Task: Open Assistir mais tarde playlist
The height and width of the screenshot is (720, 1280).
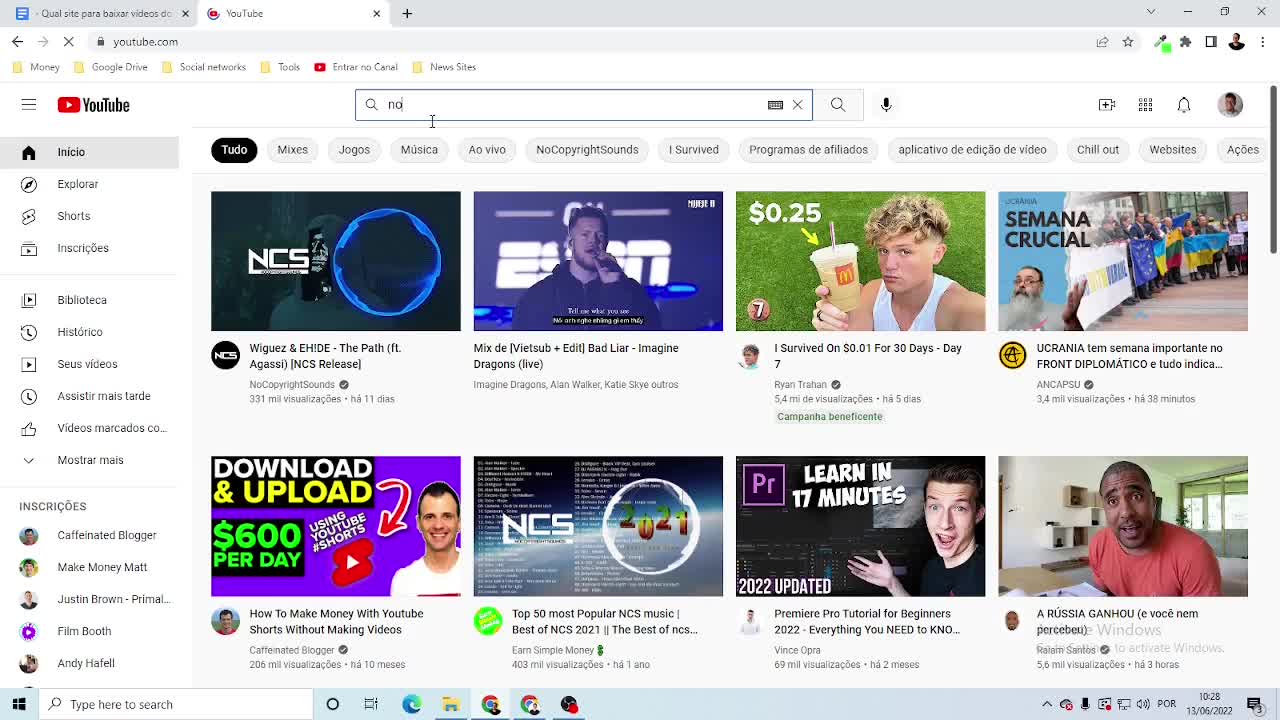Action: pyautogui.click(x=89, y=396)
